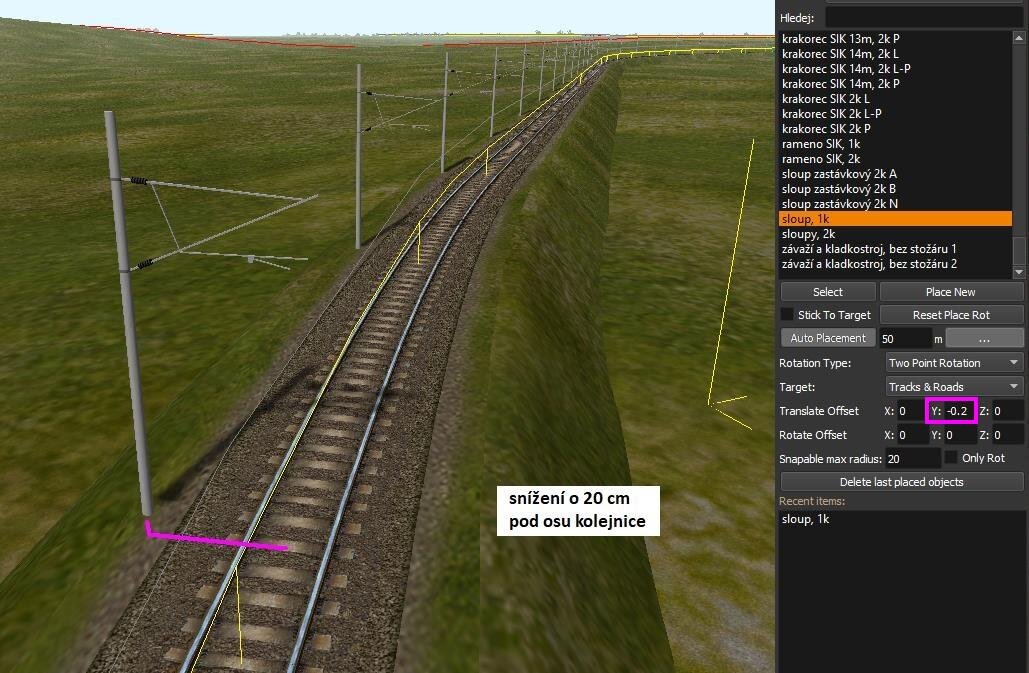Select 'sloupy, 2k' in the object list
This screenshot has width=1029, height=673.
(809, 234)
